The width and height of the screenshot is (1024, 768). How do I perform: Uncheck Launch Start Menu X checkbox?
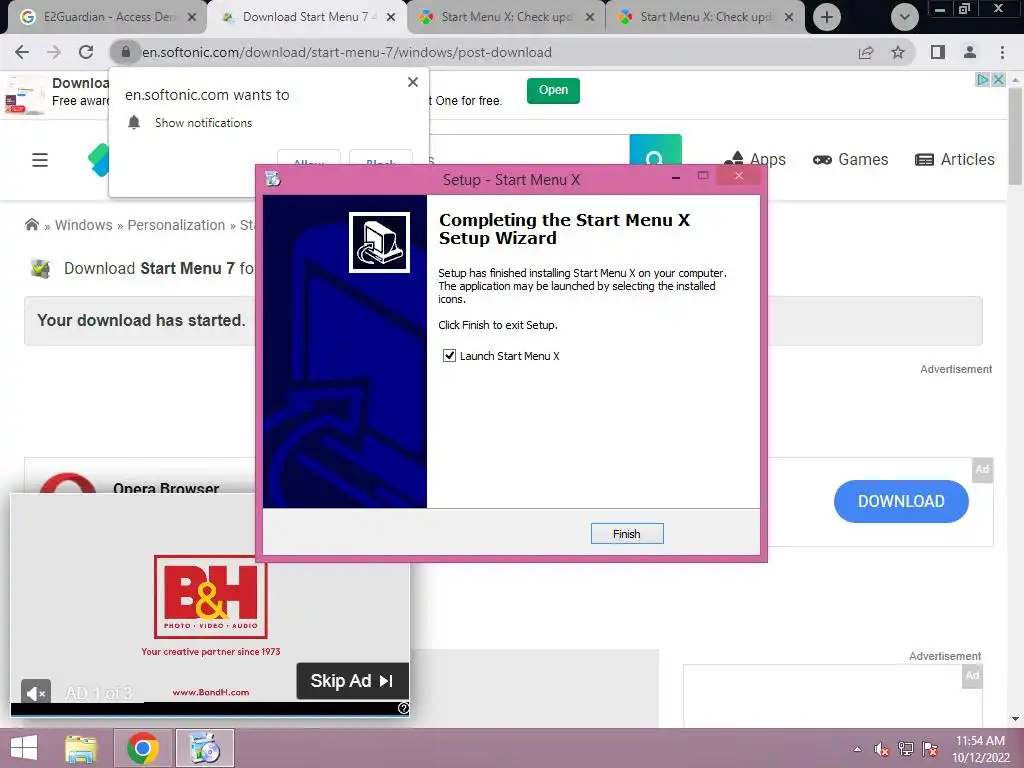click(449, 356)
